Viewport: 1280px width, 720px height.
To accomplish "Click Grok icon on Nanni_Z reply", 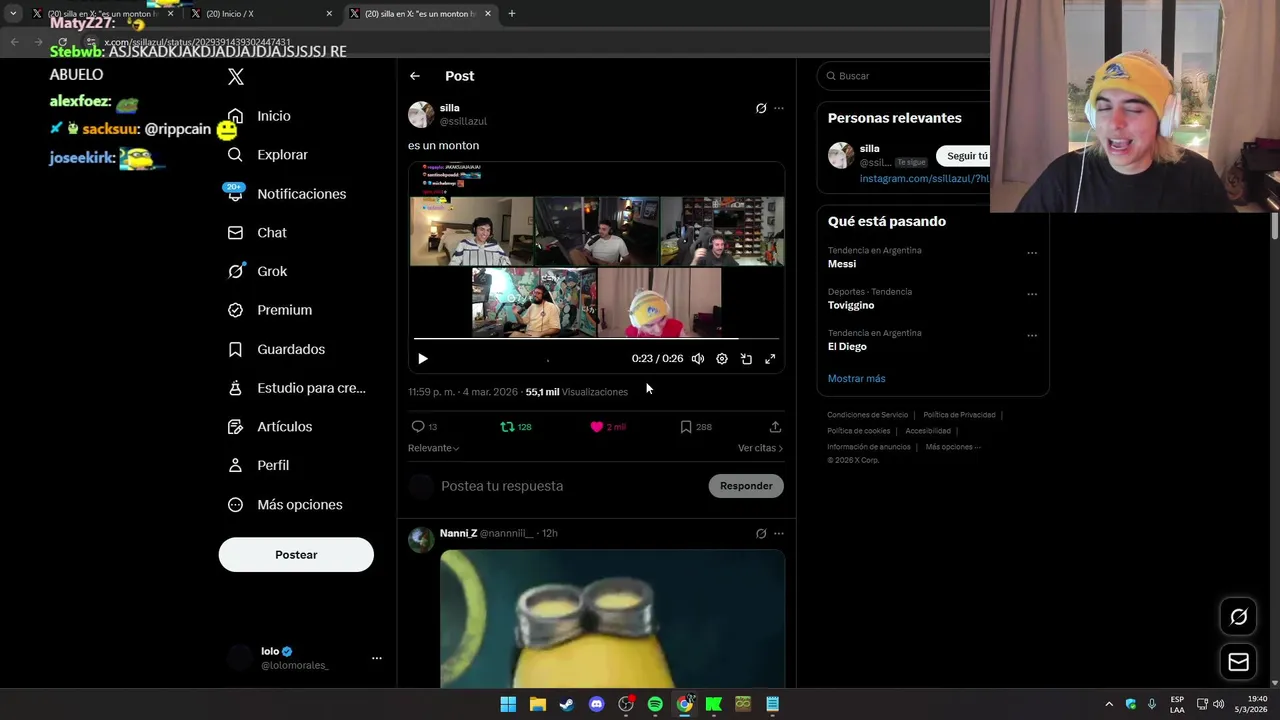I will 761,534.
